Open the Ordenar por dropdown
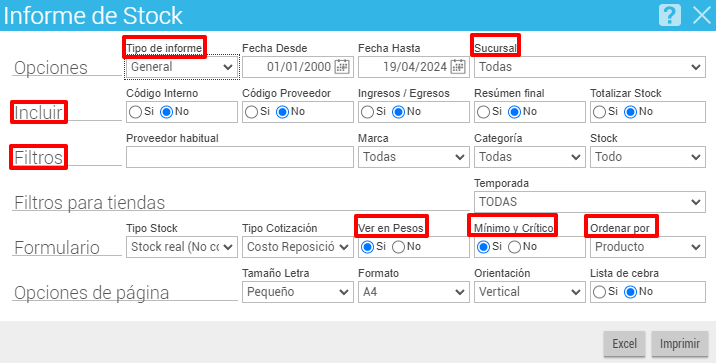The height and width of the screenshot is (363, 716). (x=648, y=247)
